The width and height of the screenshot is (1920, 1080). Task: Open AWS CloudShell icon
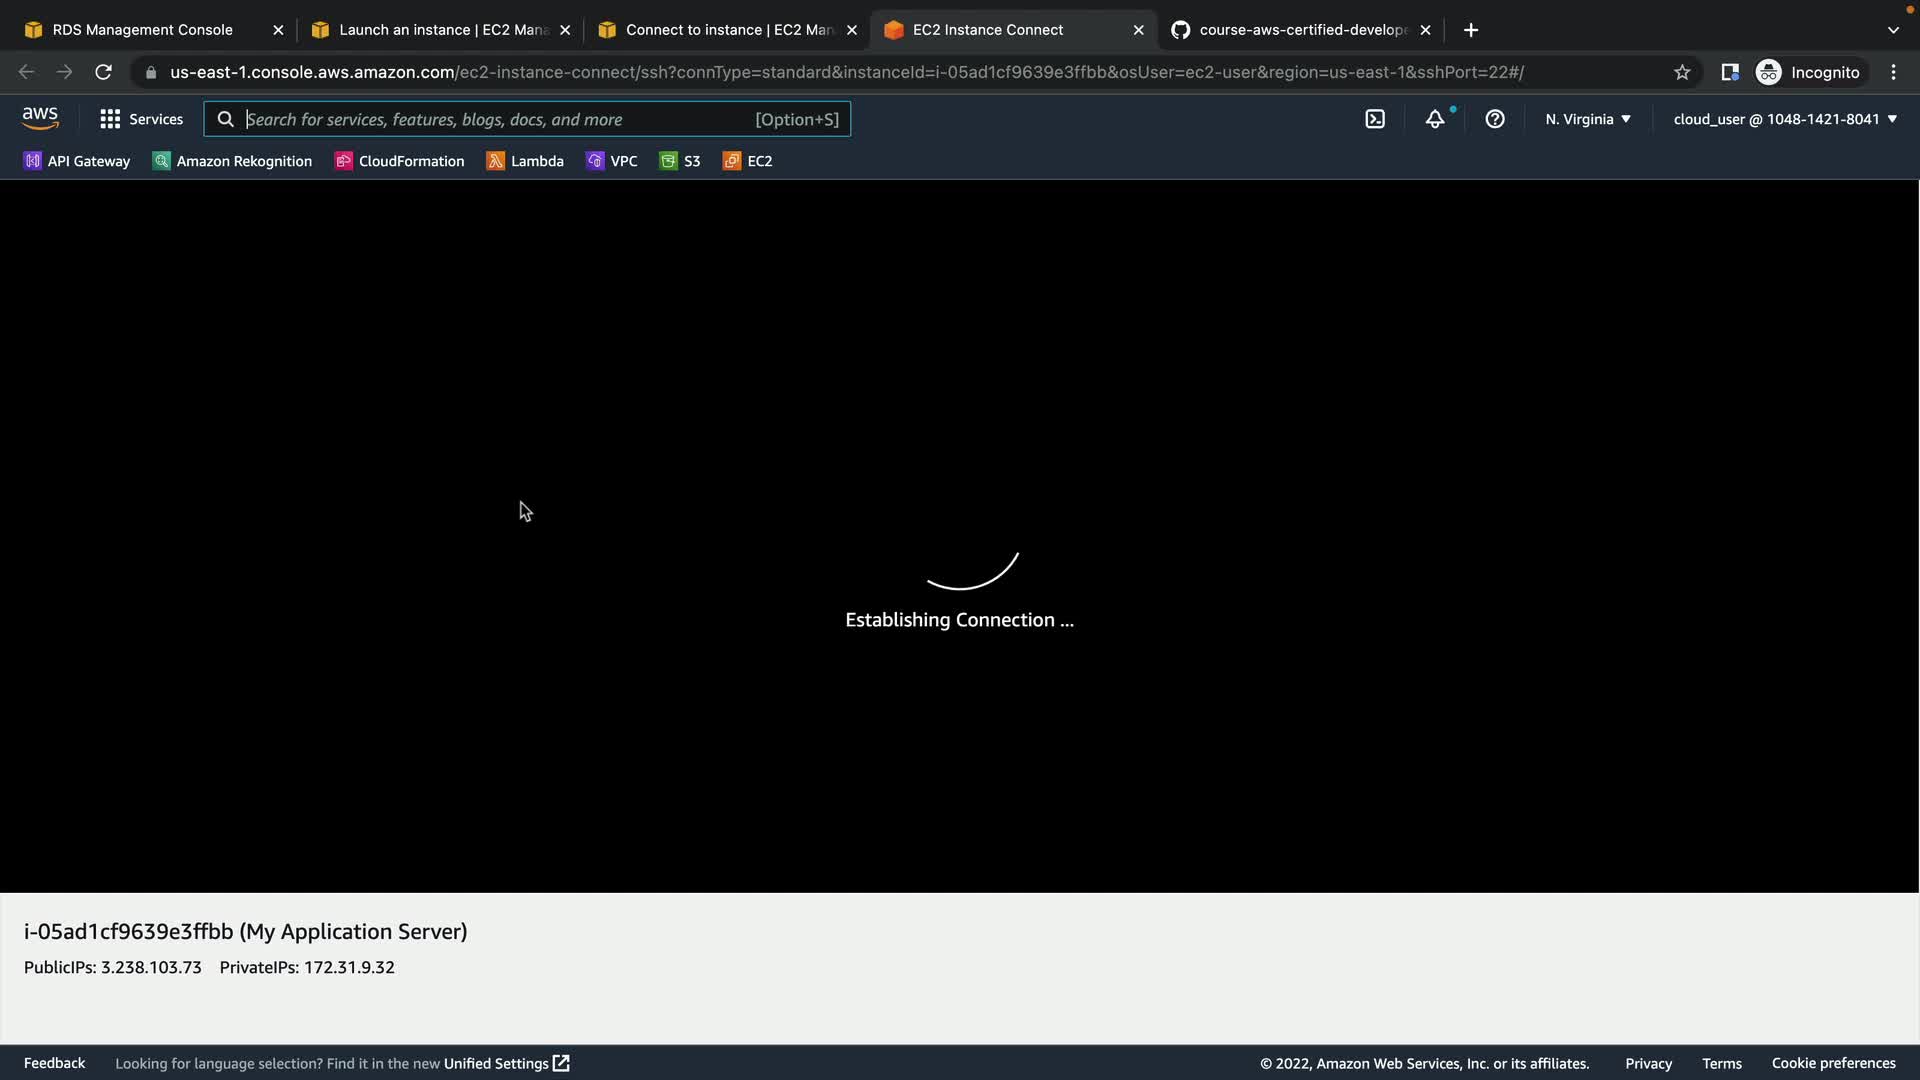pyautogui.click(x=1375, y=119)
